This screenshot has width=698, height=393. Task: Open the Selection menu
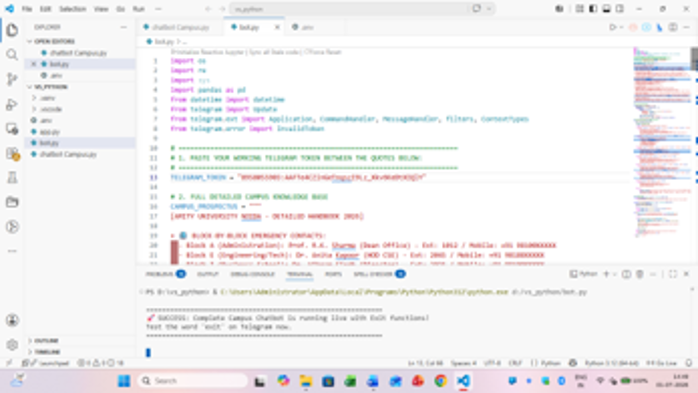73,8
